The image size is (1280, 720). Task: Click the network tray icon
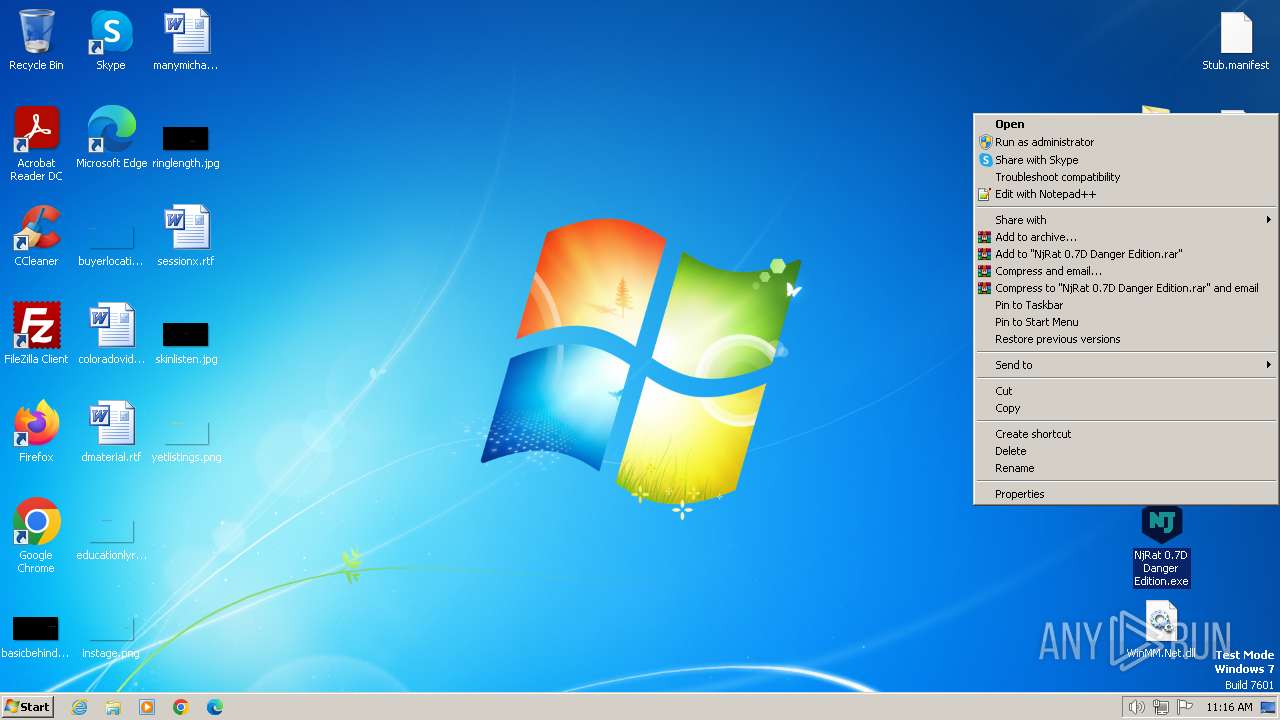(x=1161, y=707)
